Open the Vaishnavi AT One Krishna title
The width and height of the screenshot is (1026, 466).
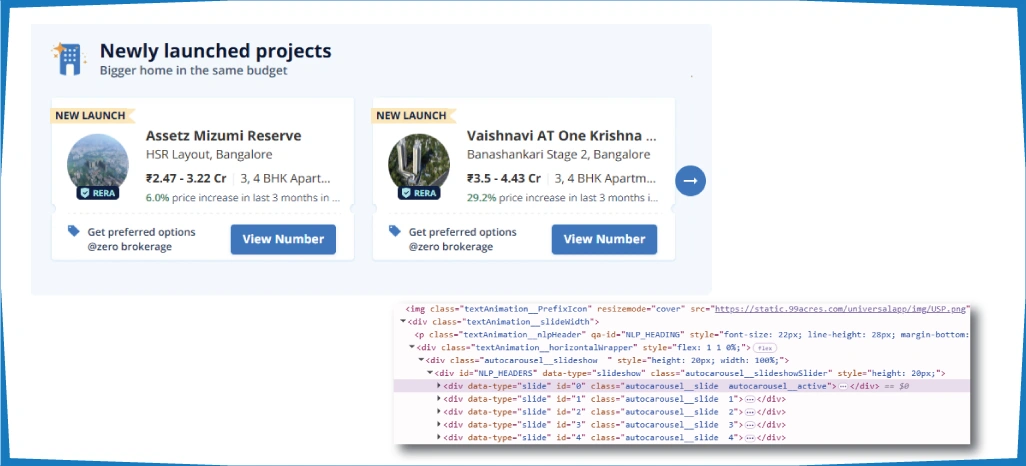point(561,136)
